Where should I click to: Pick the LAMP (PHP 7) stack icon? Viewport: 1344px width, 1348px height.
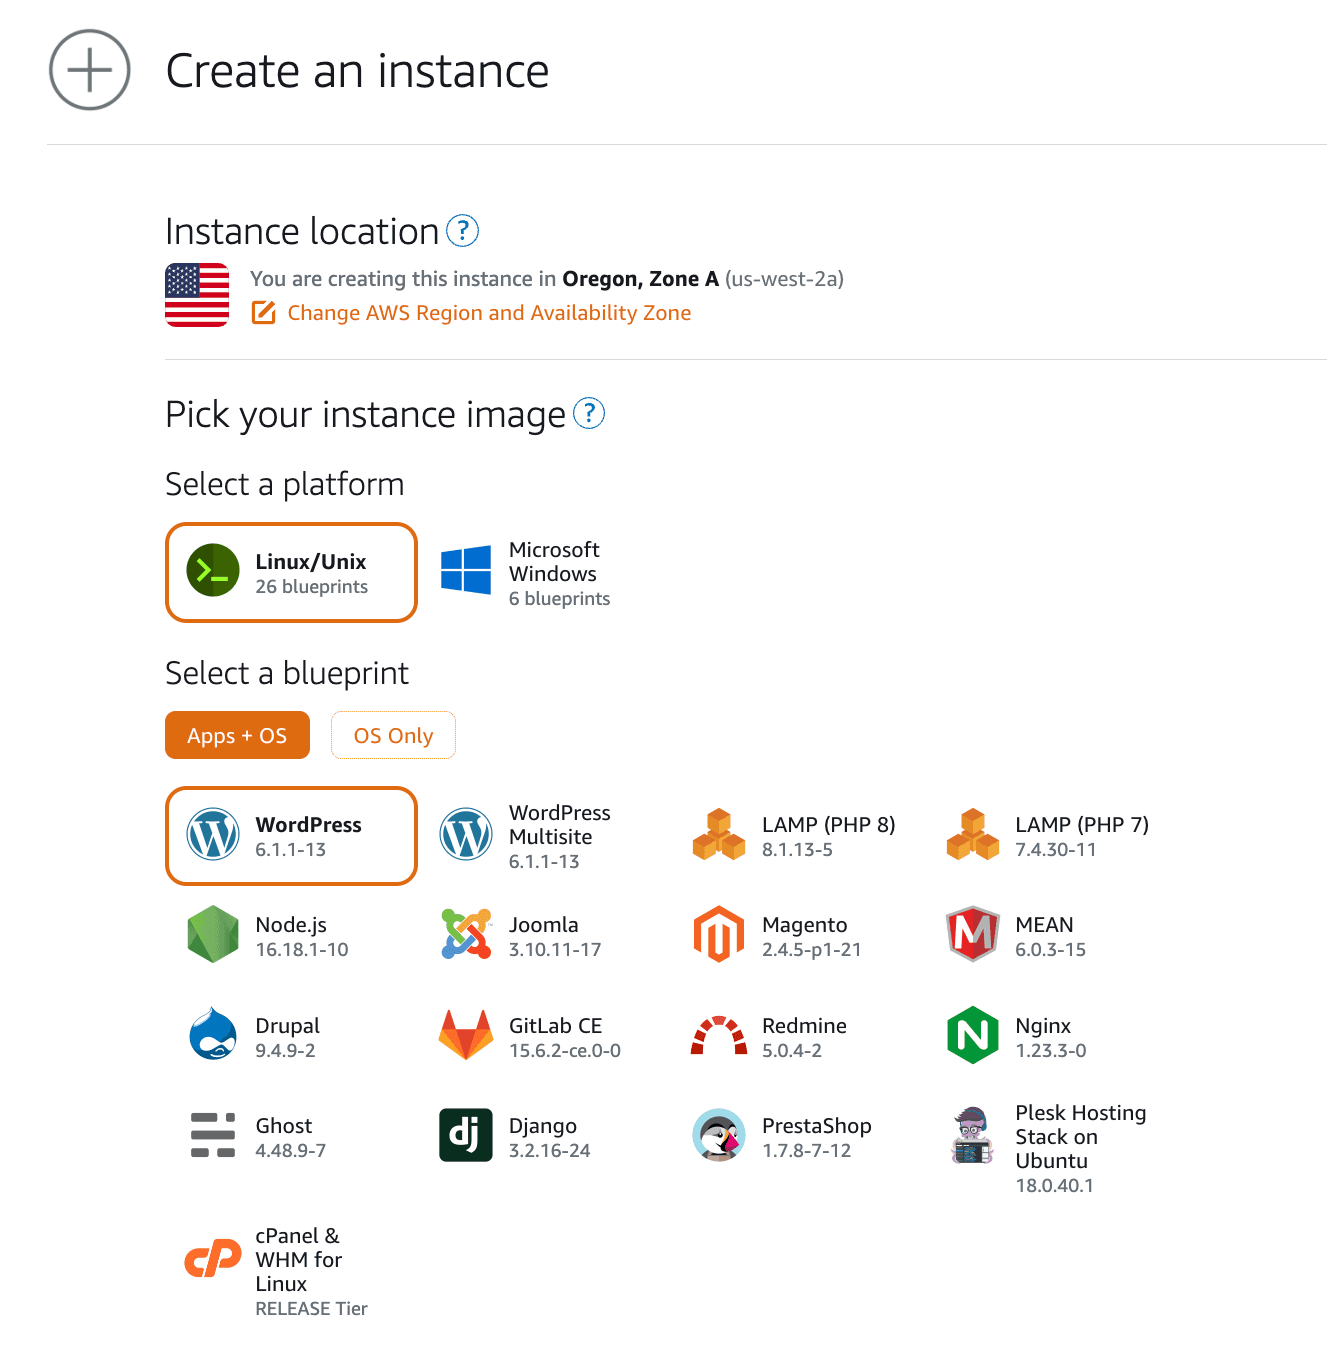[973, 835]
